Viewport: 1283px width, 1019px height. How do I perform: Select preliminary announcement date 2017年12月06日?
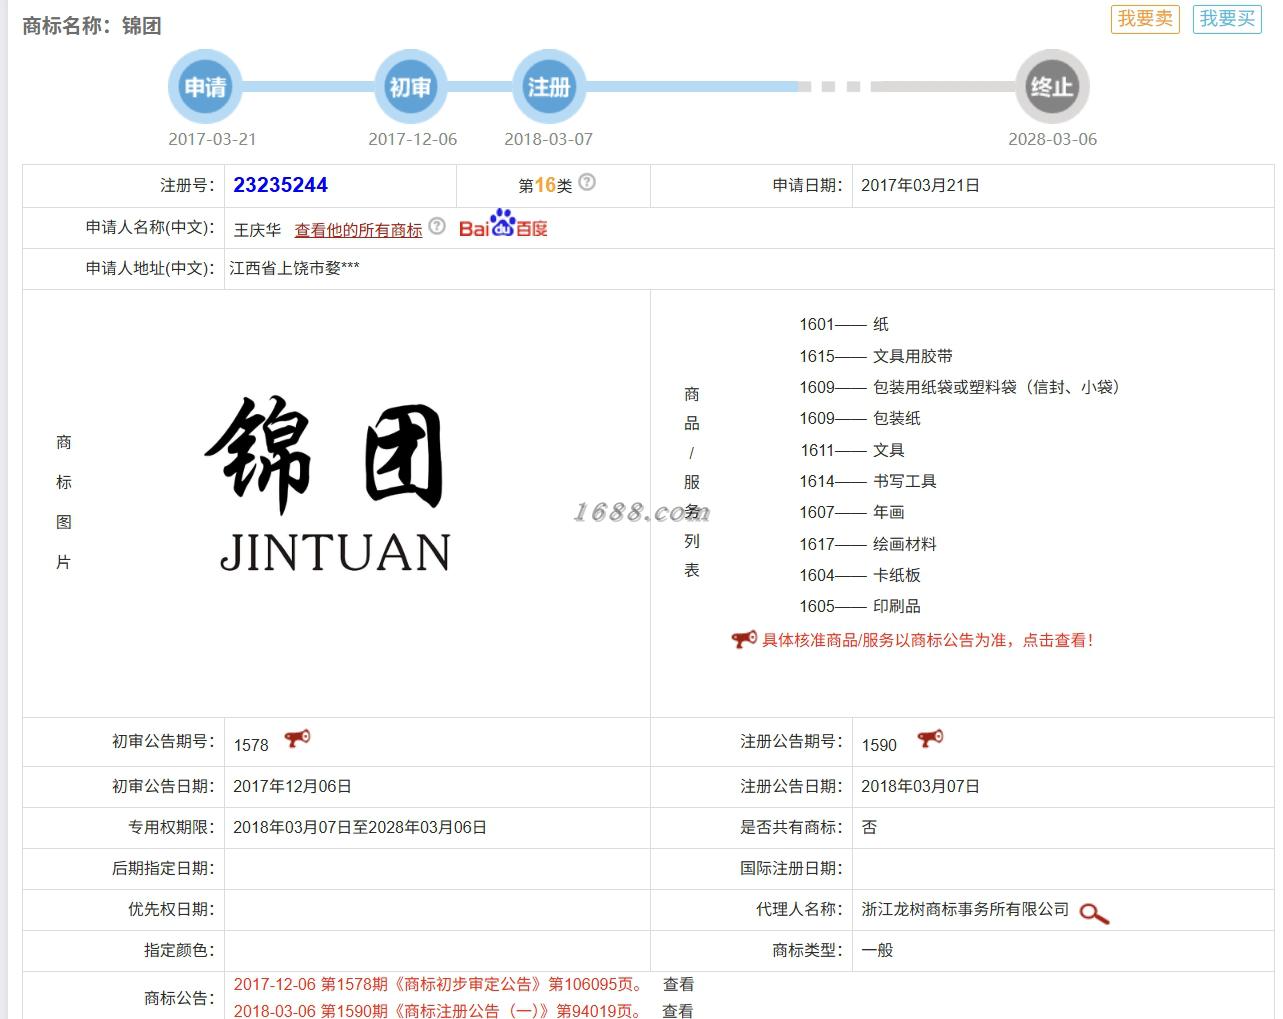point(292,786)
